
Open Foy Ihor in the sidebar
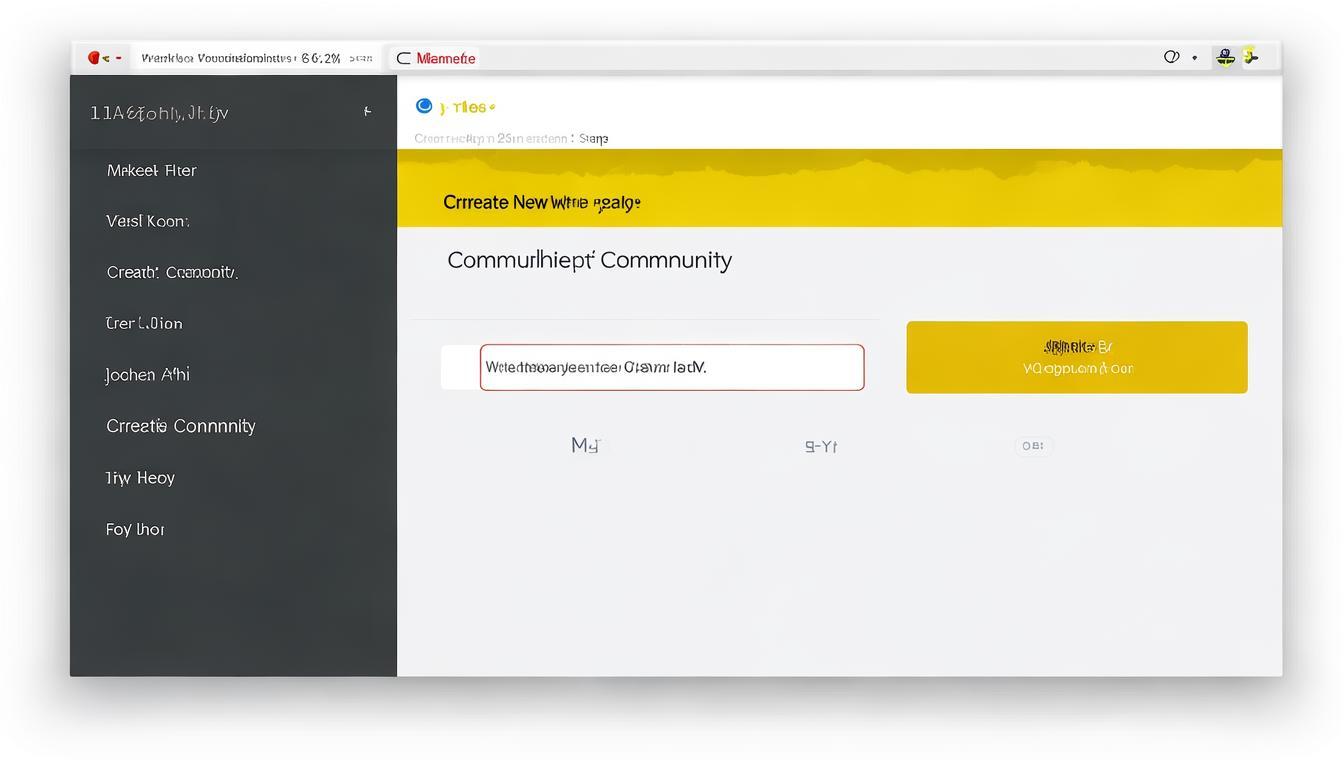point(135,529)
